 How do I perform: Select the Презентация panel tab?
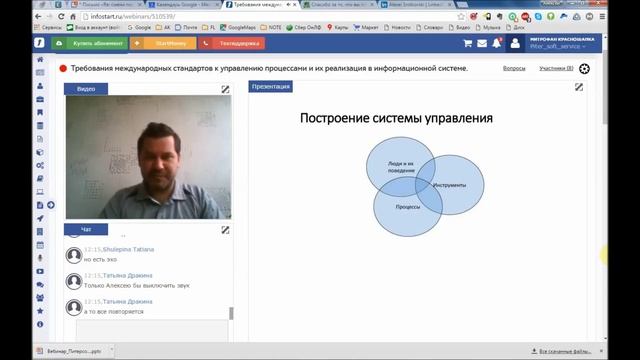(271, 87)
